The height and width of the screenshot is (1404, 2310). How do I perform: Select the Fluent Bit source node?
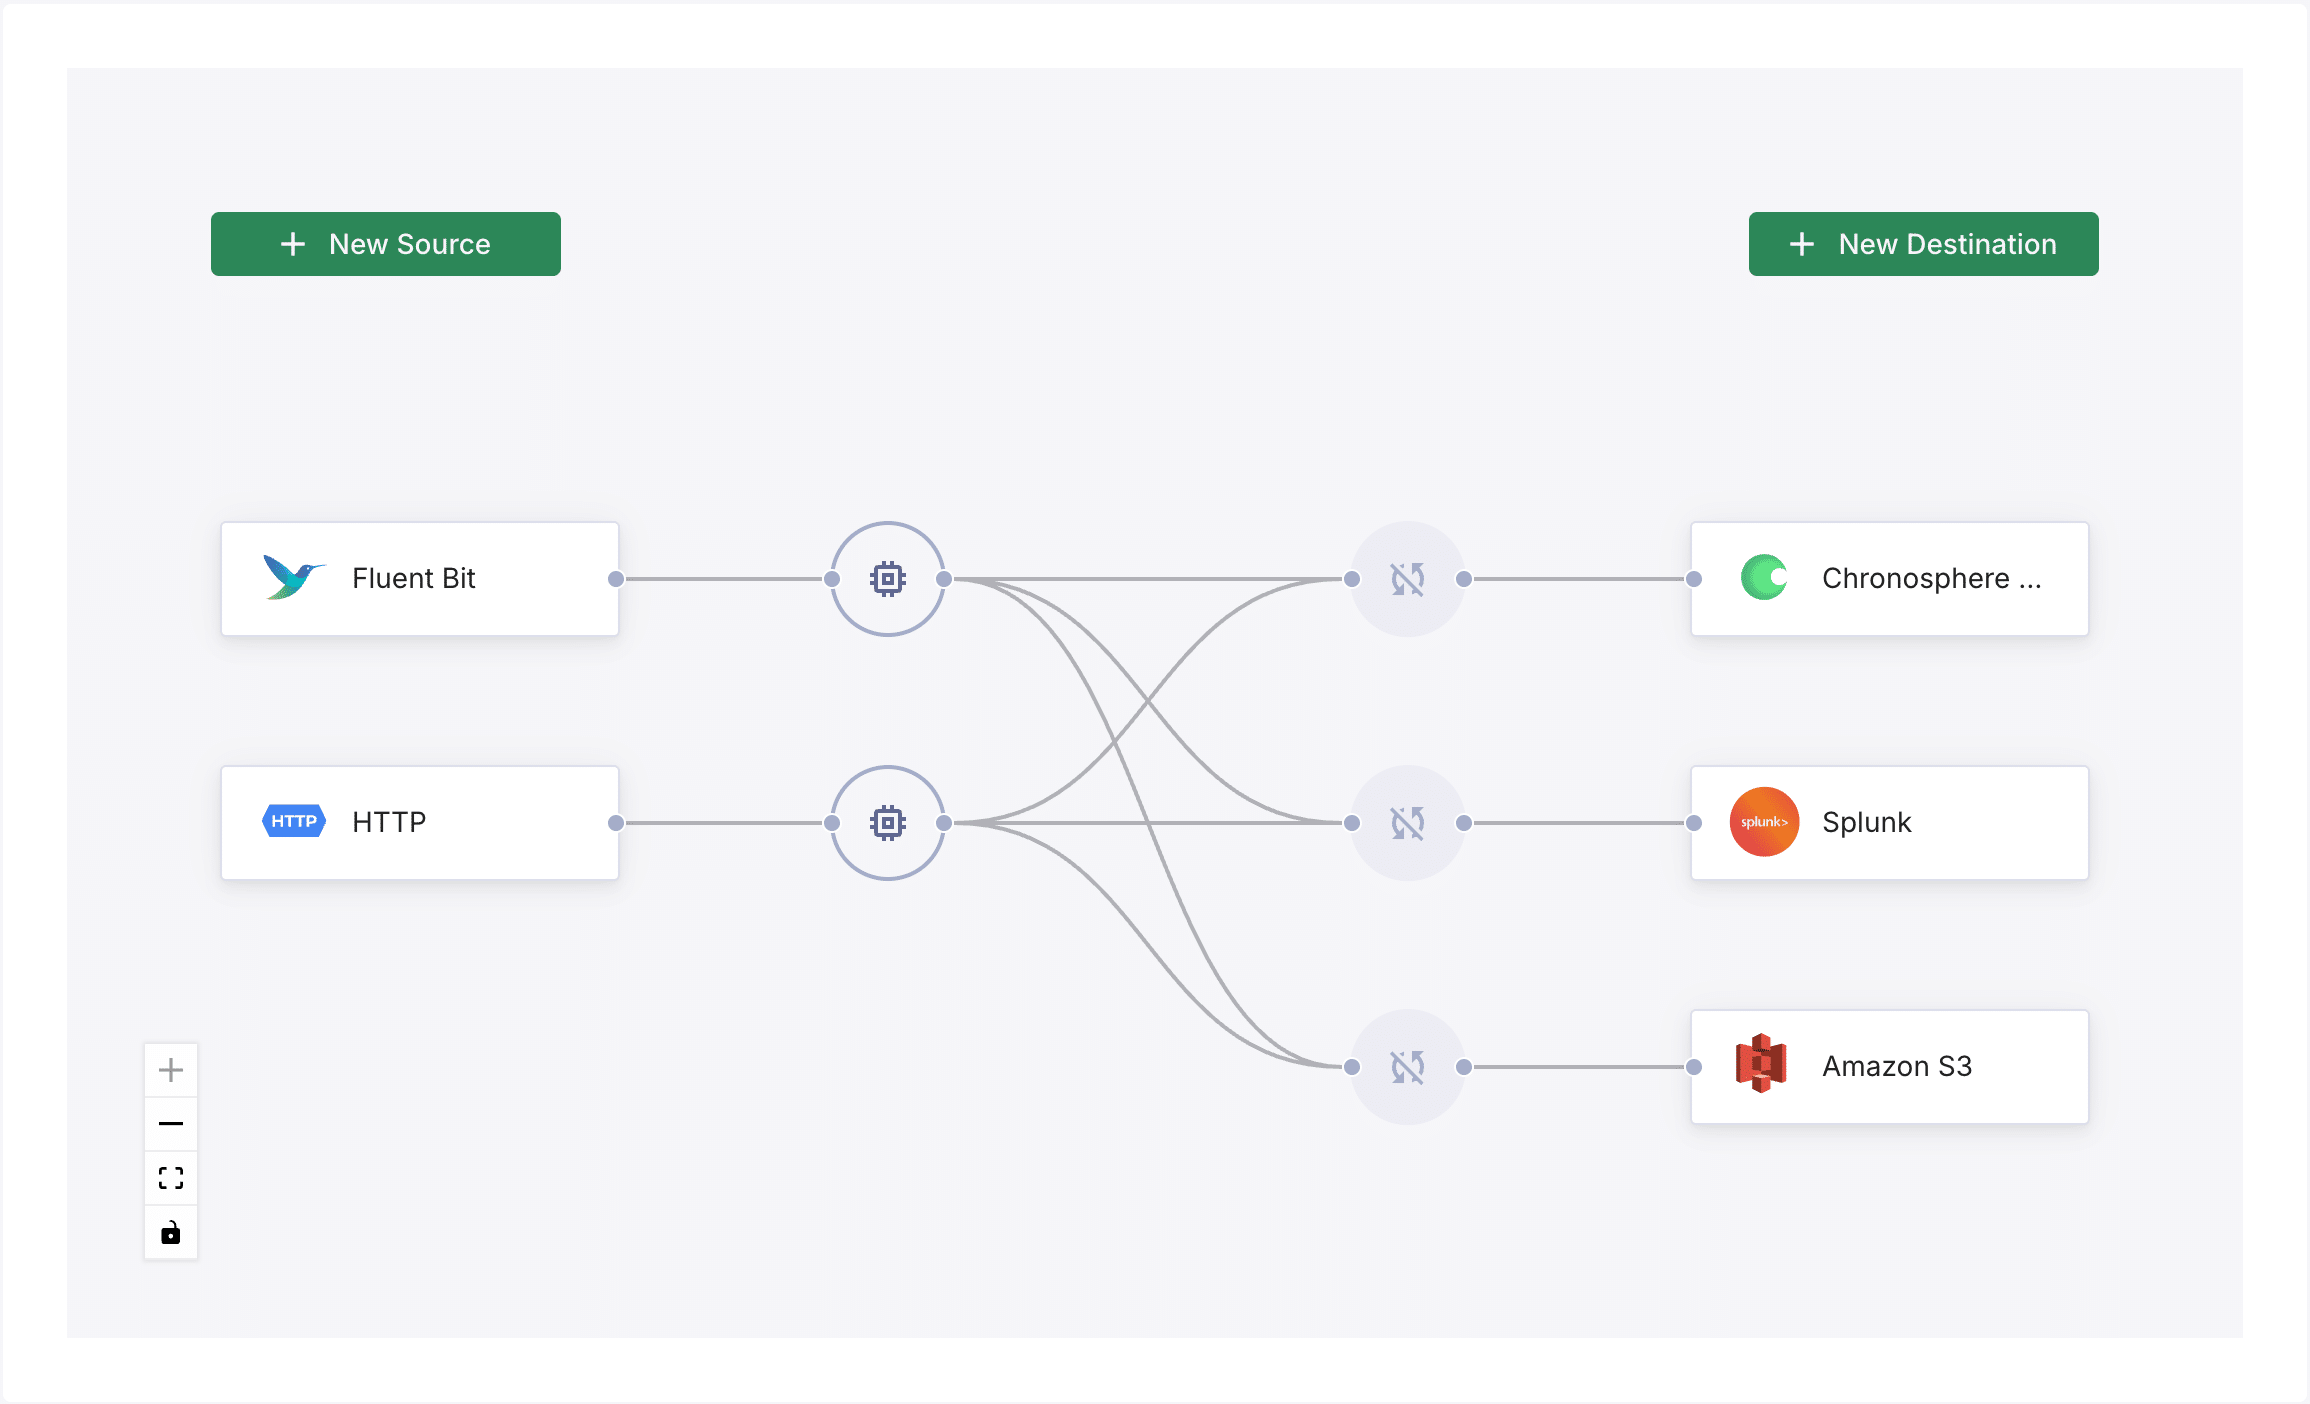420,579
